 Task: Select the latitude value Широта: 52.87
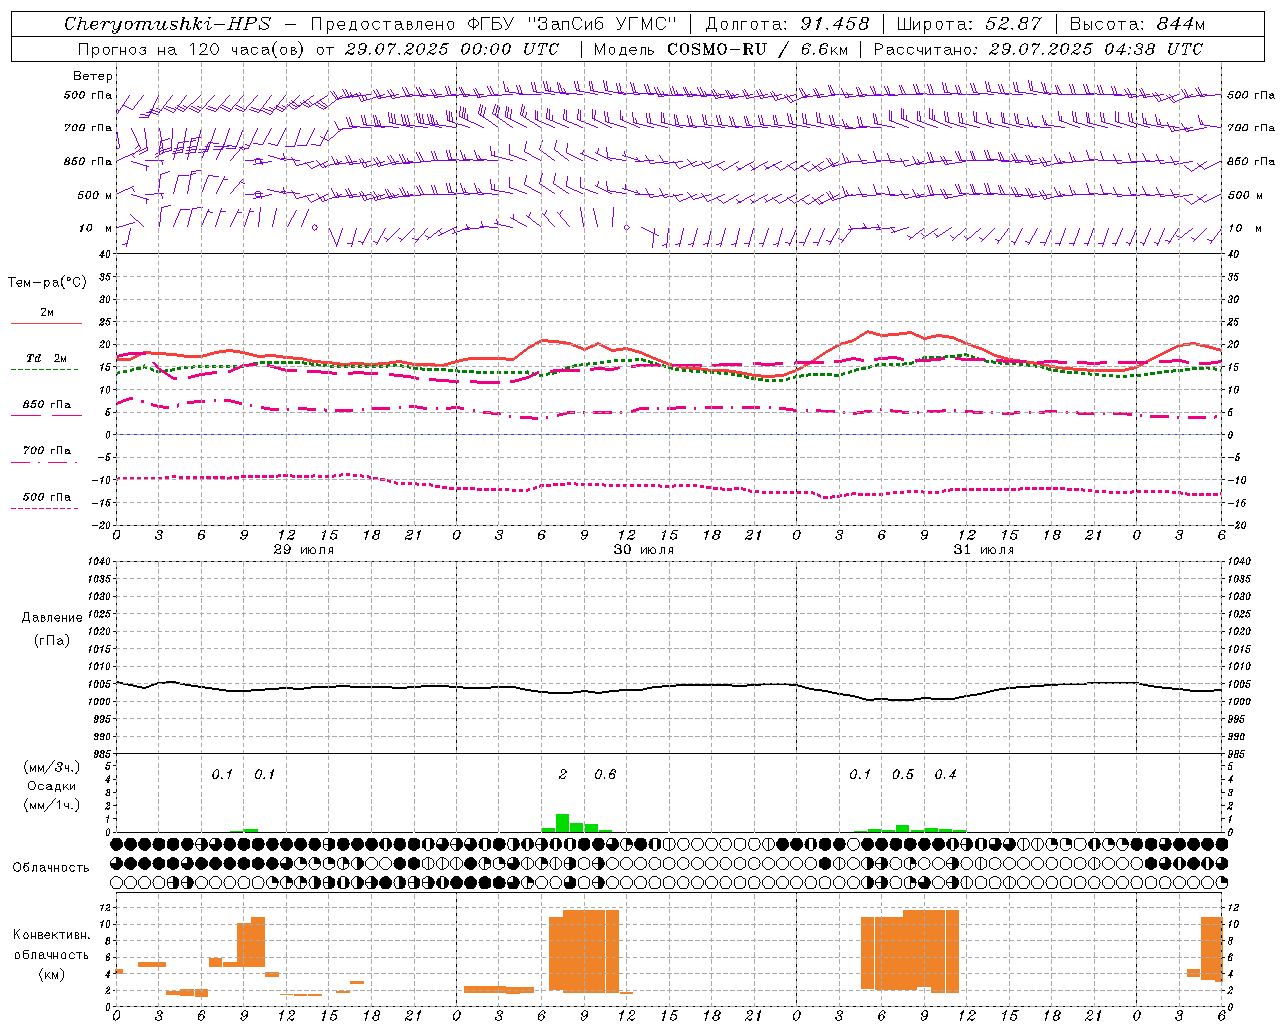(969, 24)
